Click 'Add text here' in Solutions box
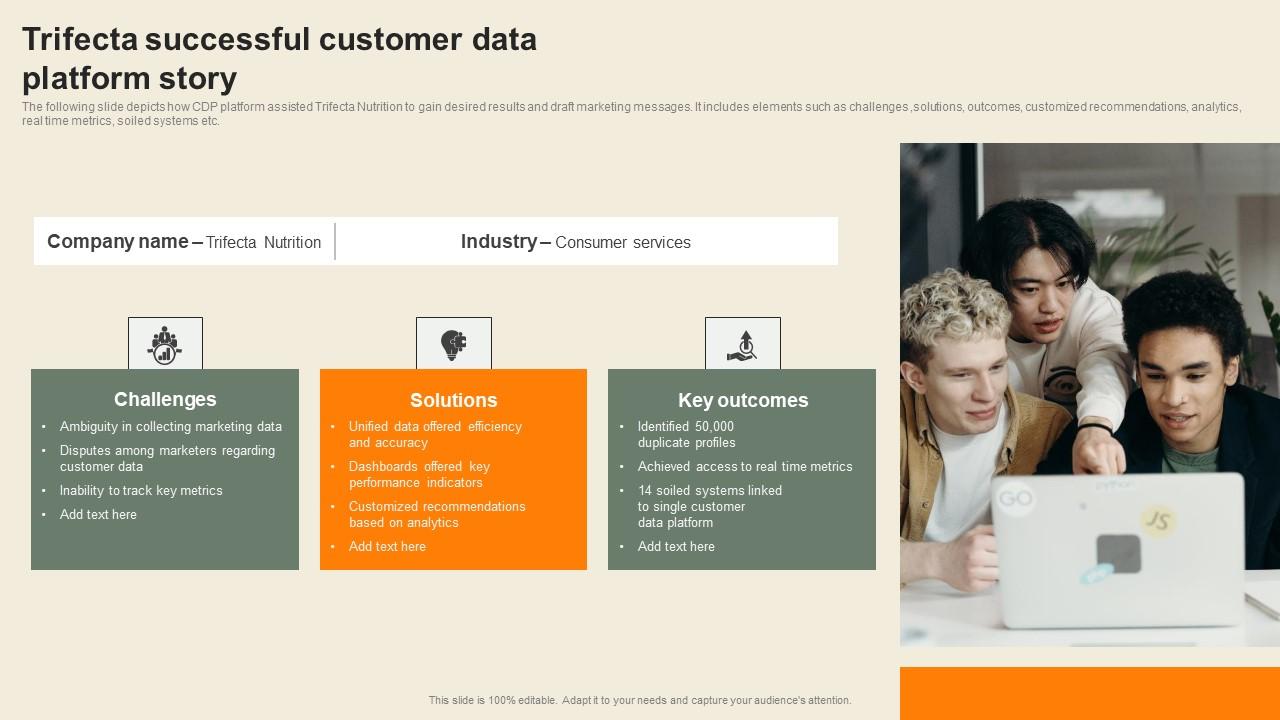1280x720 pixels. point(387,546)
